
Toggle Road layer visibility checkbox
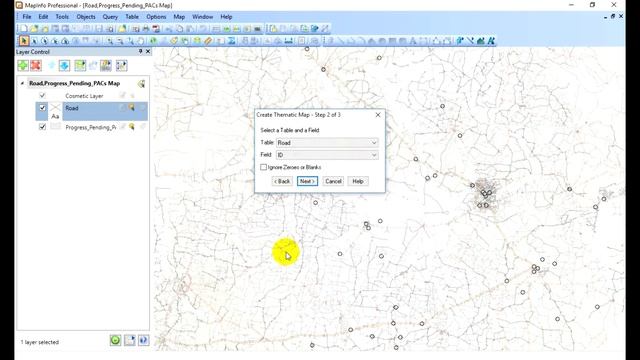42,108
